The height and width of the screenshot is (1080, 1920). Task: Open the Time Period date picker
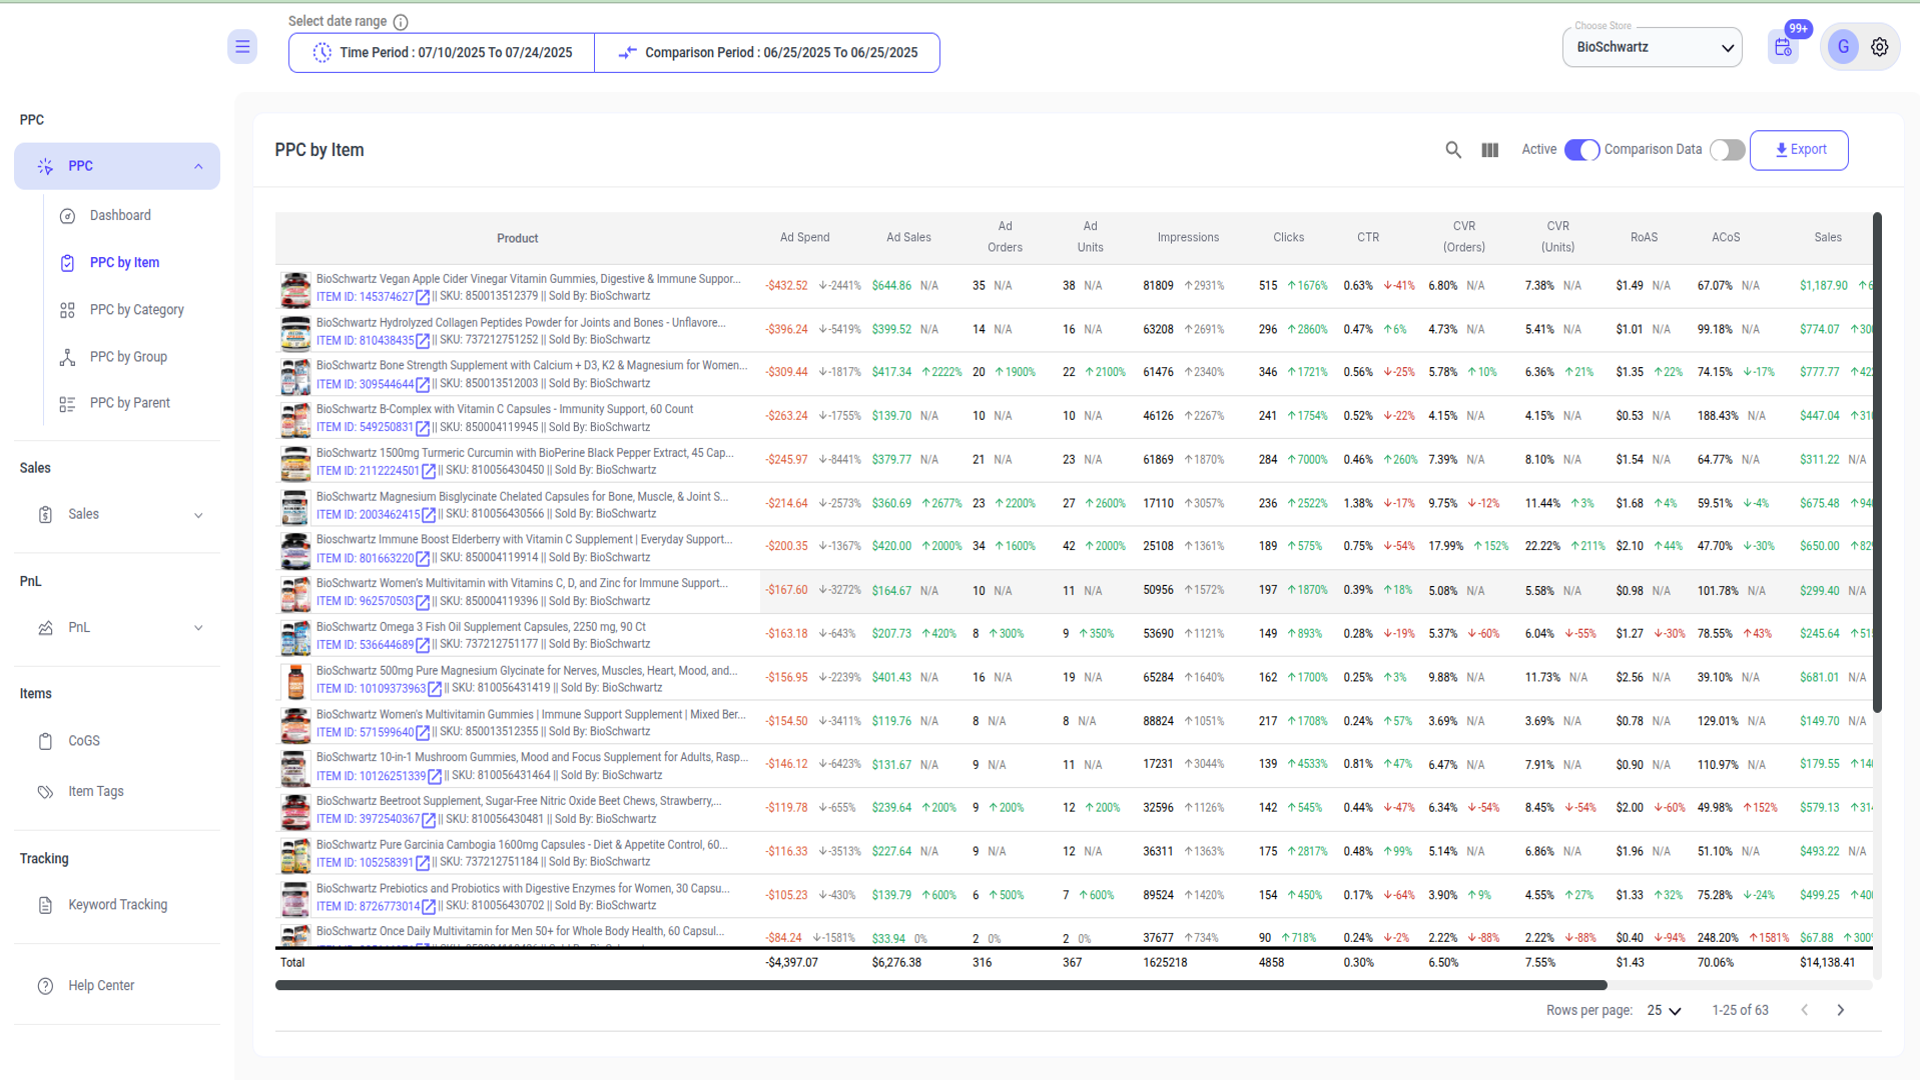pos(442,53)
